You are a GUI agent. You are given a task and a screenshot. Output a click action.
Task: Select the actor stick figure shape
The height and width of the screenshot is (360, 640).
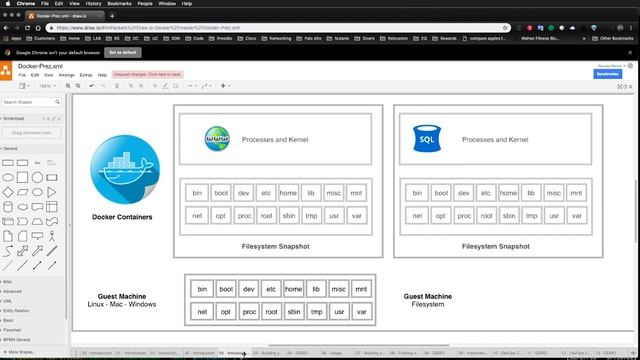coord(52,236)
